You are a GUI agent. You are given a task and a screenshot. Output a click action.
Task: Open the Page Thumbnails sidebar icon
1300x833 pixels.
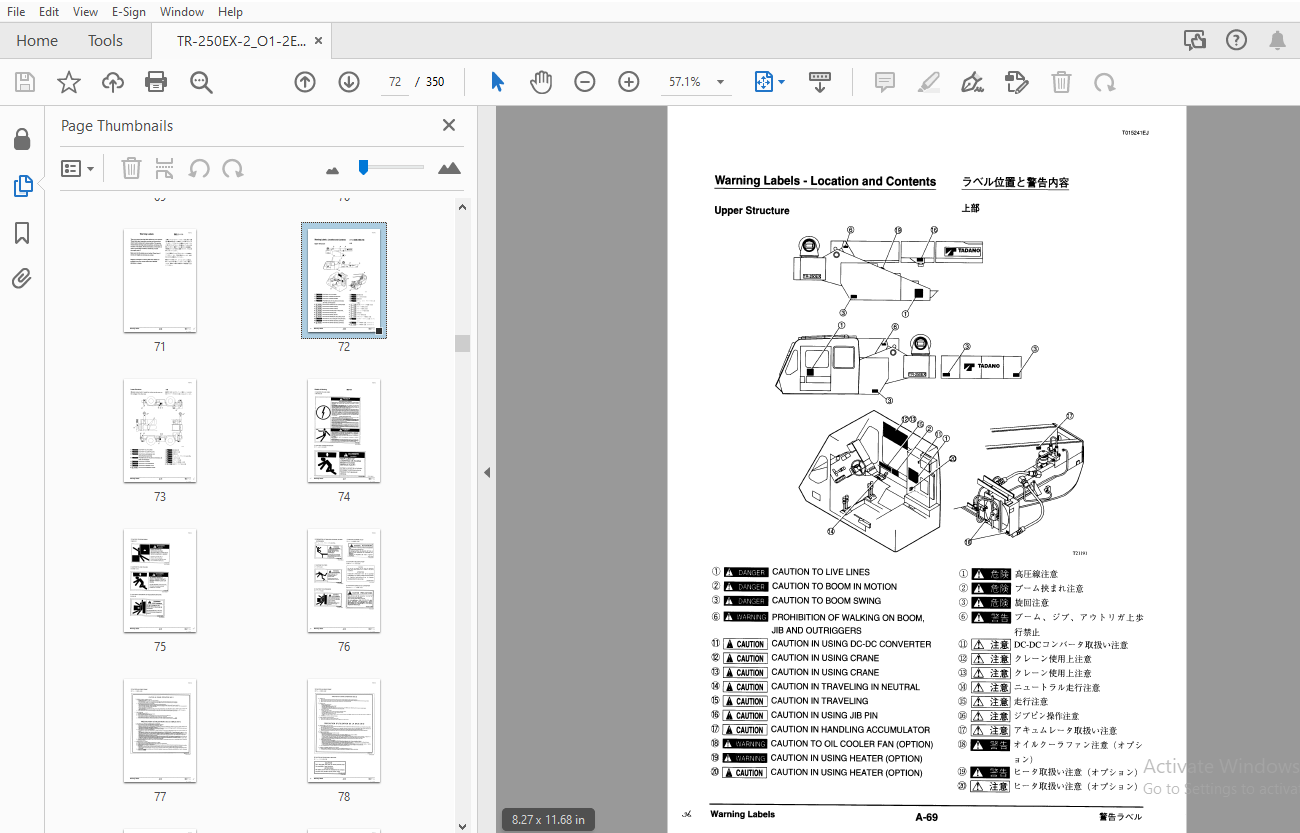point(22,186)
